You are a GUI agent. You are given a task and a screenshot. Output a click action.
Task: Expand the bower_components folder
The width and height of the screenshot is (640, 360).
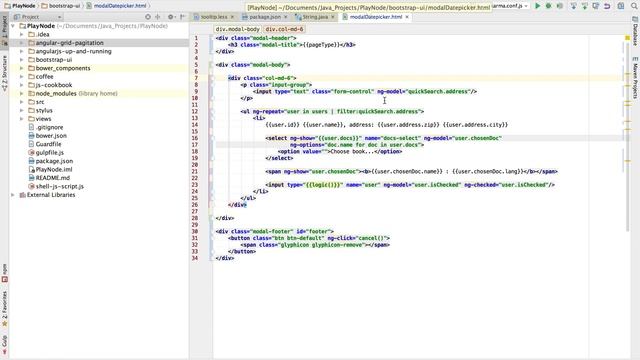point(22,68)
